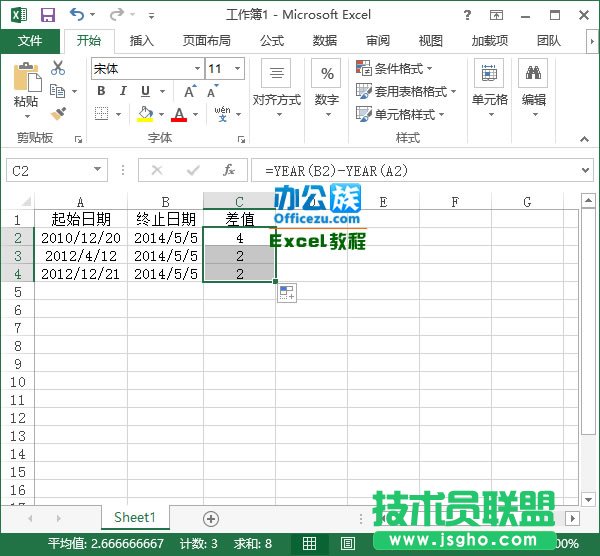Switch to Normal view in status bar
Viewport: 600px width, 556px height.
tap(309, 543)
